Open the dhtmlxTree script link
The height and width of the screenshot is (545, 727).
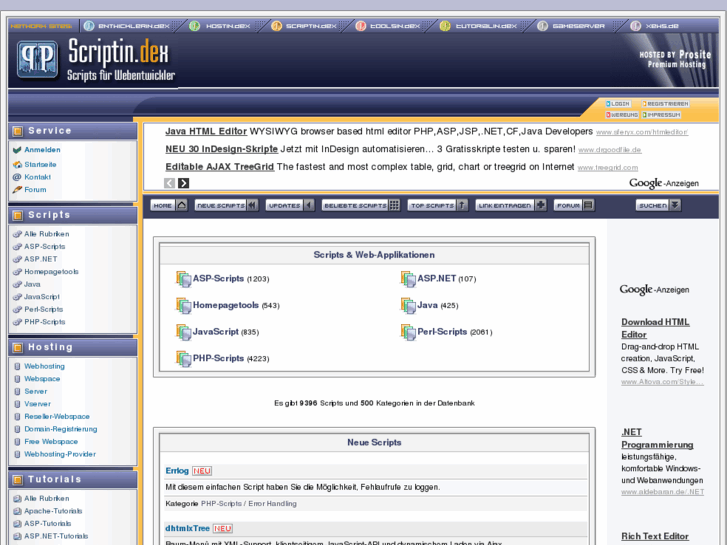(x=187, y=528)
